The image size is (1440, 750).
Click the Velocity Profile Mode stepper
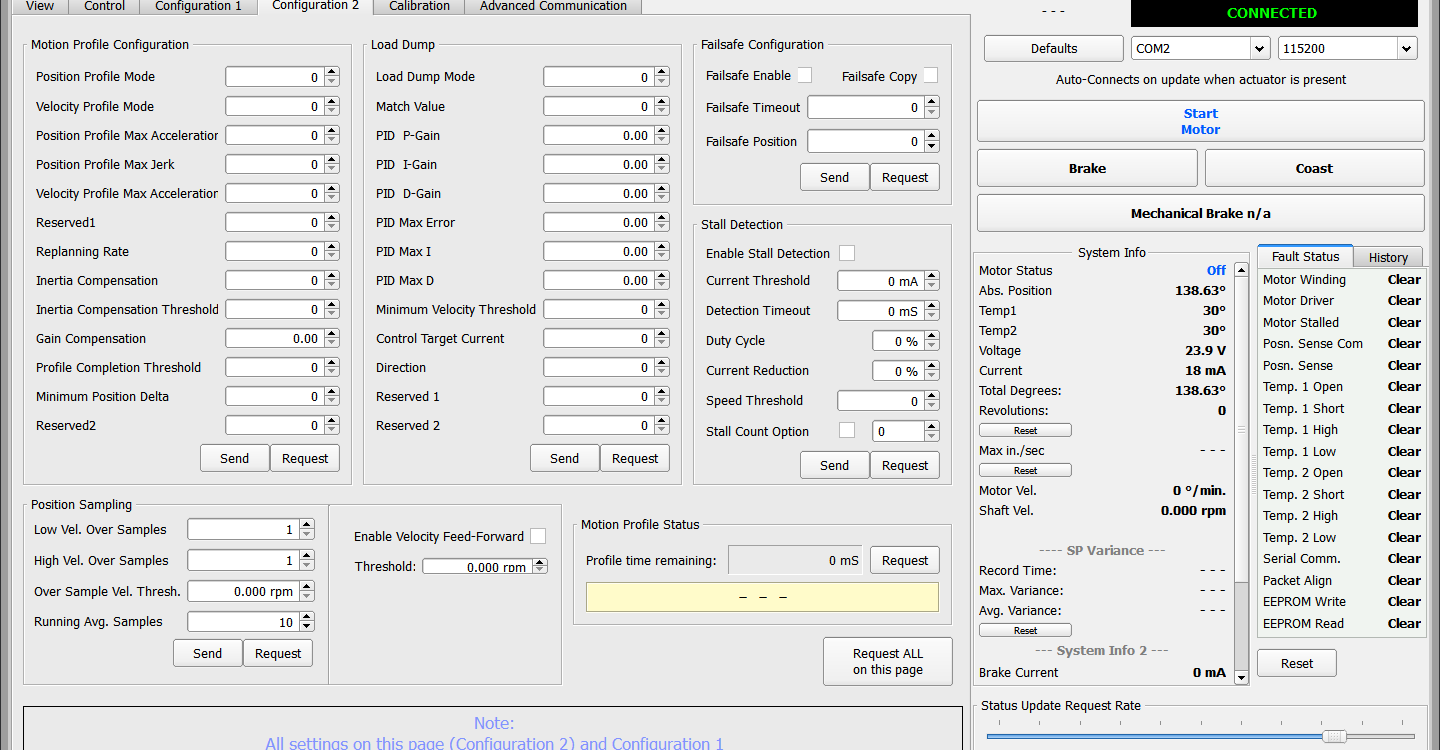tap(332, 106)
